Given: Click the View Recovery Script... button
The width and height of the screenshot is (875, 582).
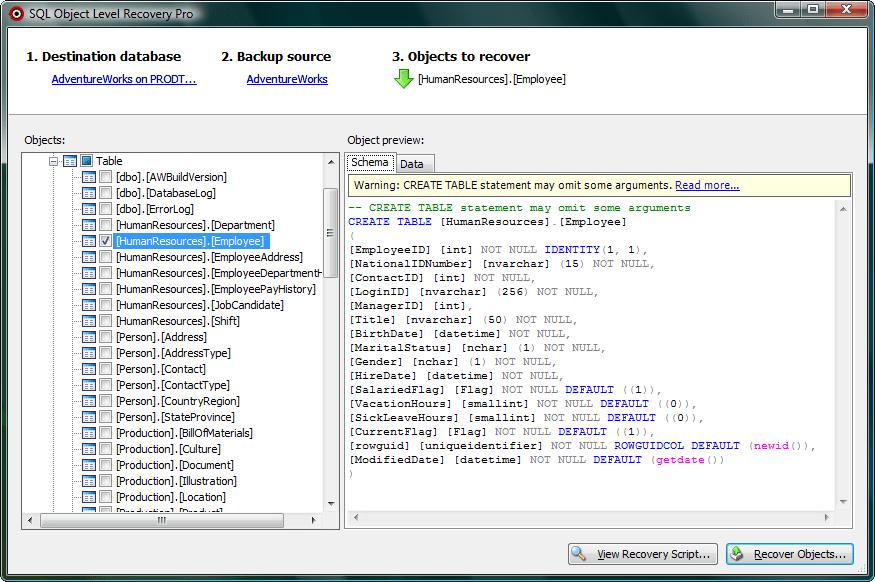Looking at the screenshot, I should (x=643, y=554).
